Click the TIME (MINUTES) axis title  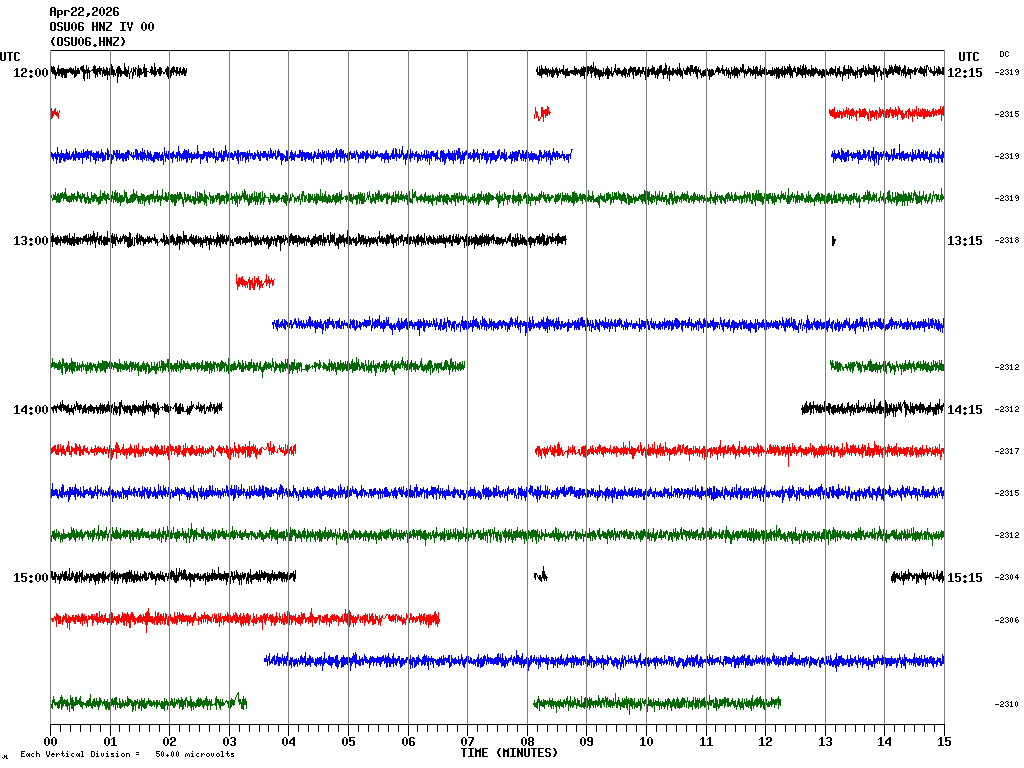(x=509, y=753)
